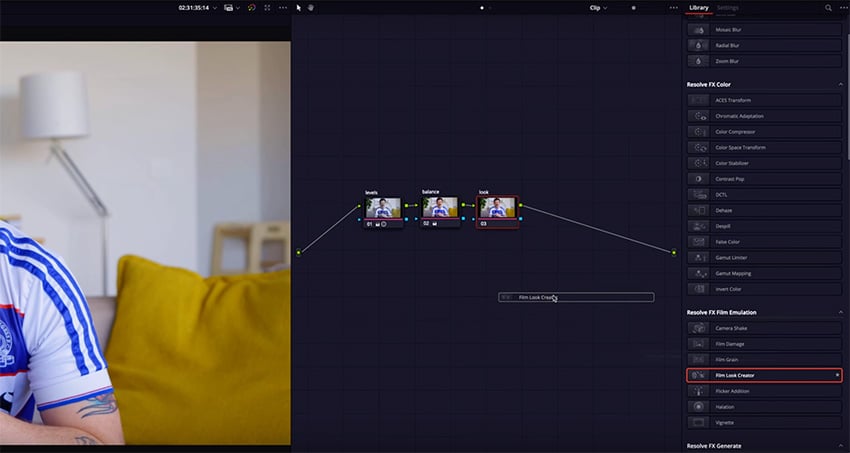Image resolution: width=850 pixels, height=453 pixels.
Task: Click the ACES Transform effect icon
Action: click(x=698, y=100)
